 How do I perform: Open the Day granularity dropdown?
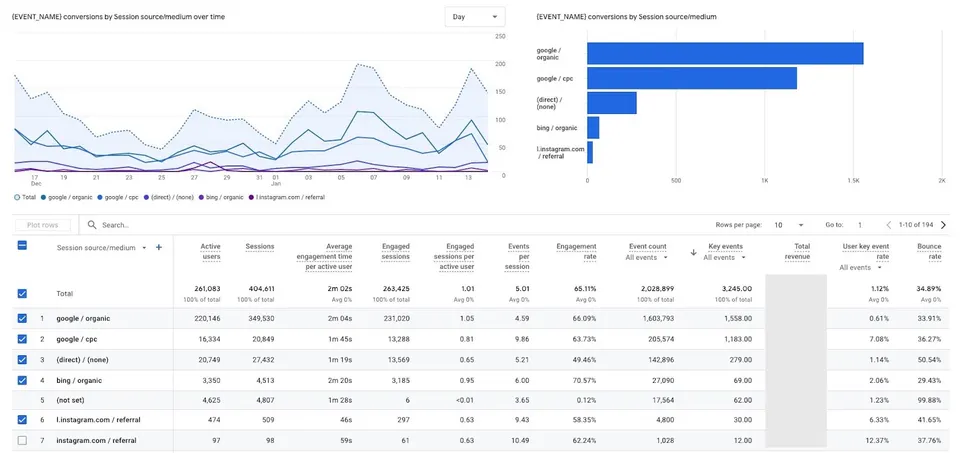coord(474,17)
